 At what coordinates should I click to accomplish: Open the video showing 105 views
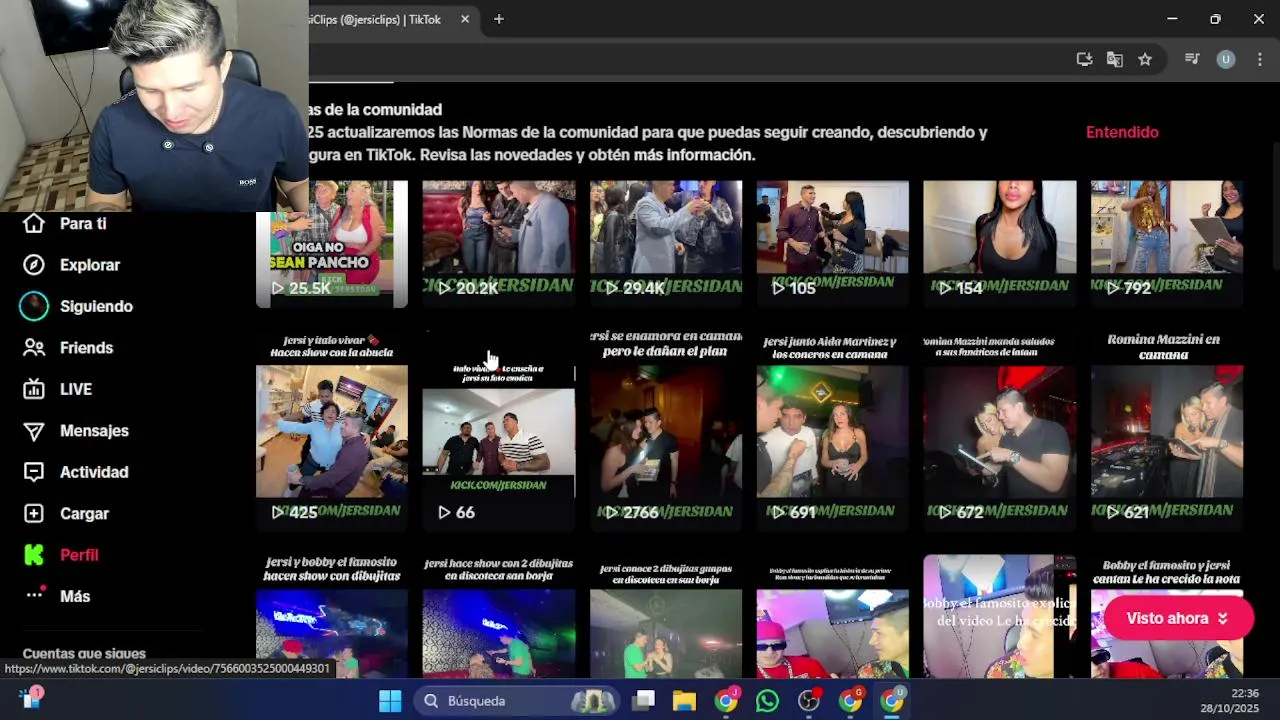[x=833, y=243]
